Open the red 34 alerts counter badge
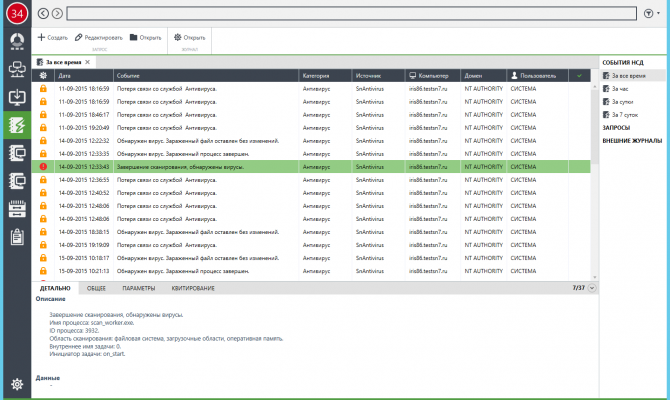The width and height of the screenshot is (670, 400). [17, 13]
